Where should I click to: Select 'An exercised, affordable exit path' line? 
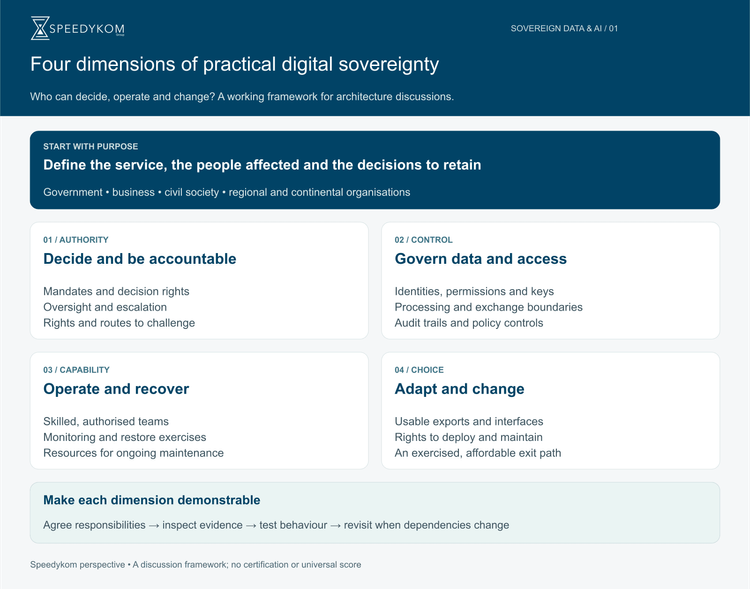click(x=478, y=453)
